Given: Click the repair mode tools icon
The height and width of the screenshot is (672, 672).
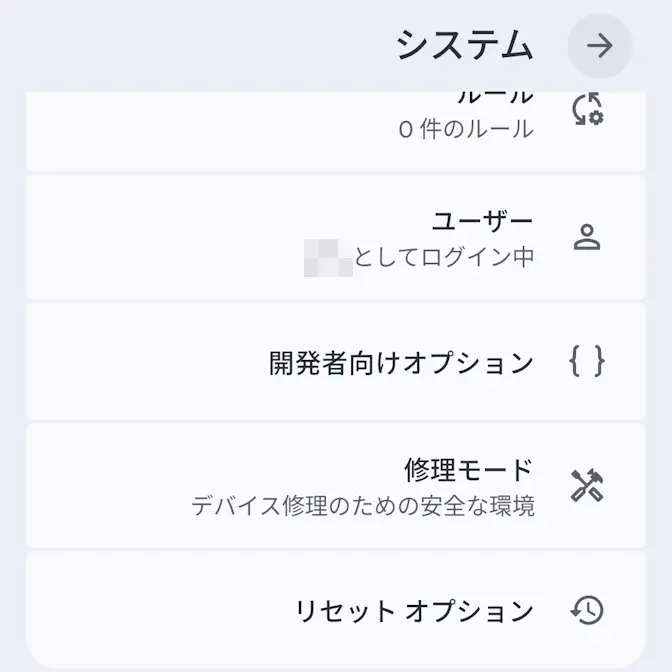Looking at the screenshot, I should point(587,486).
